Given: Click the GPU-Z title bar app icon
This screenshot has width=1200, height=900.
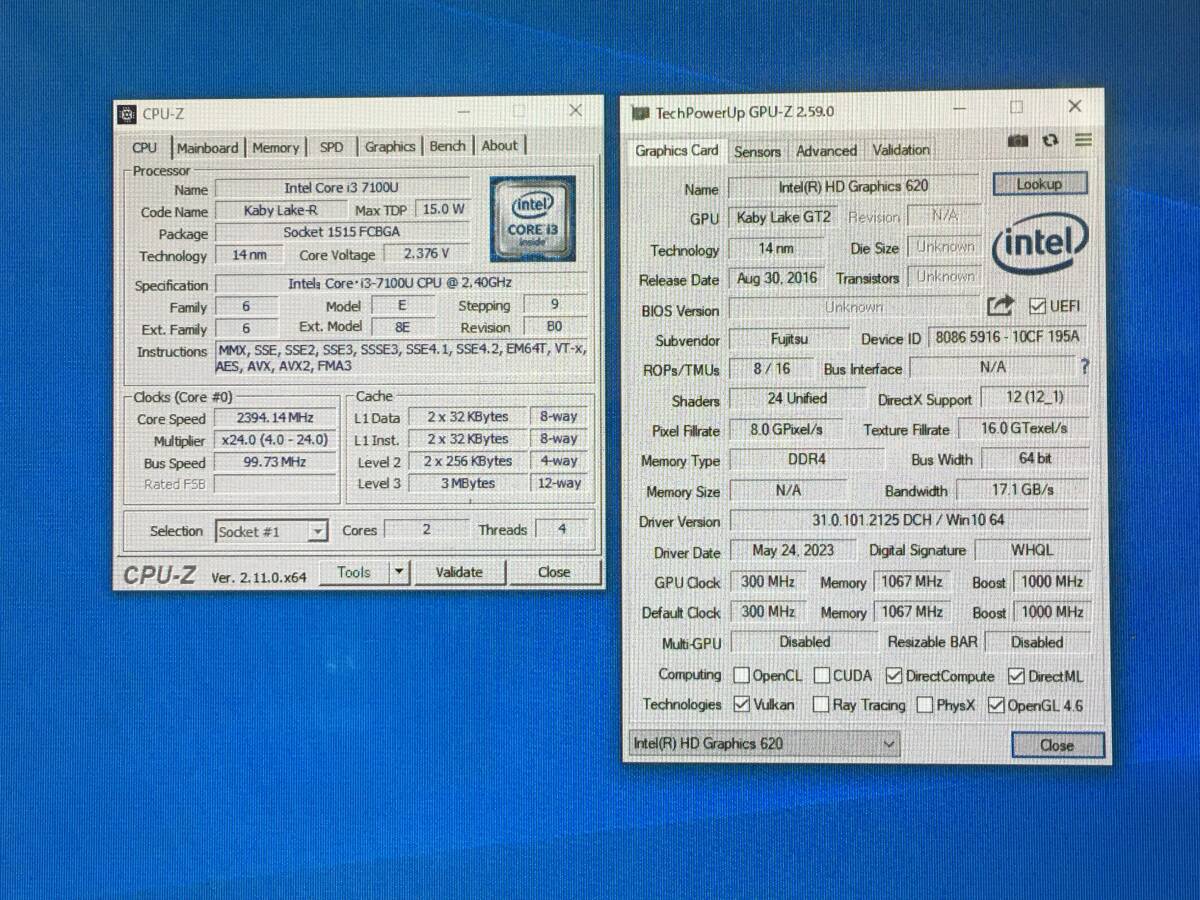Looking at the screenshot, I should (639, 113).
